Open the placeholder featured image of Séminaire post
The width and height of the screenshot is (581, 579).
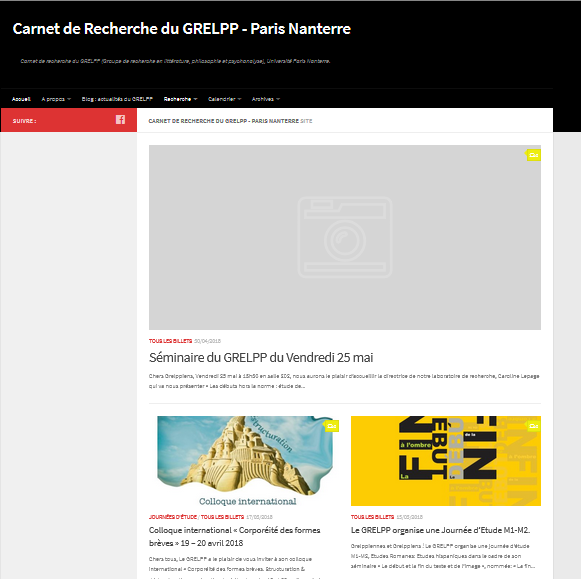(x=345, y=237)
